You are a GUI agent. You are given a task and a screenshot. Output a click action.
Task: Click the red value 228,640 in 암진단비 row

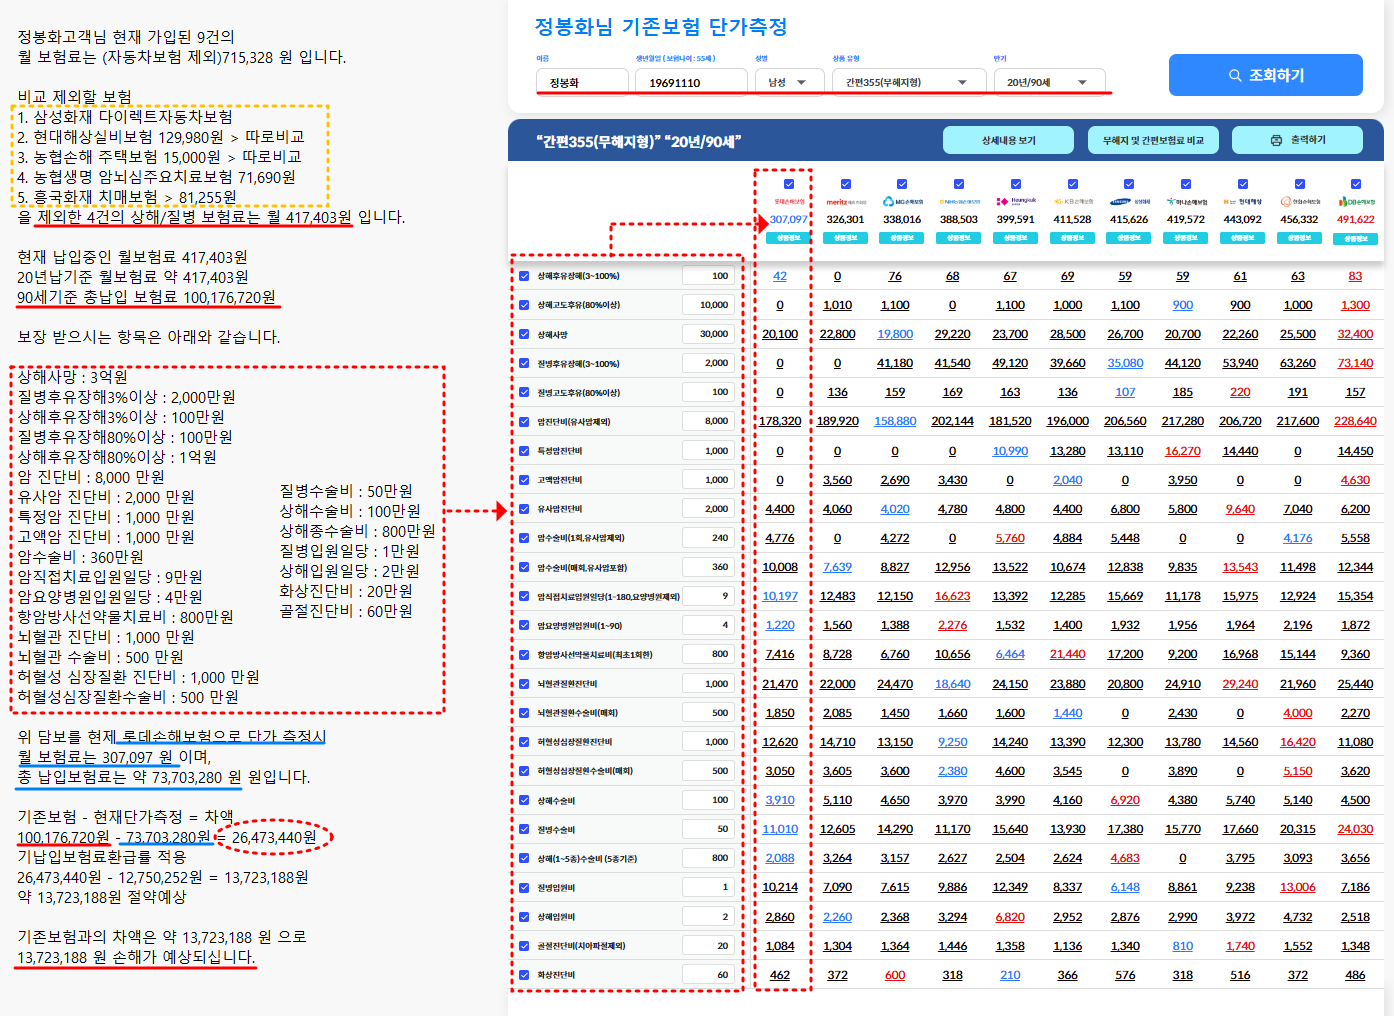1355,421
